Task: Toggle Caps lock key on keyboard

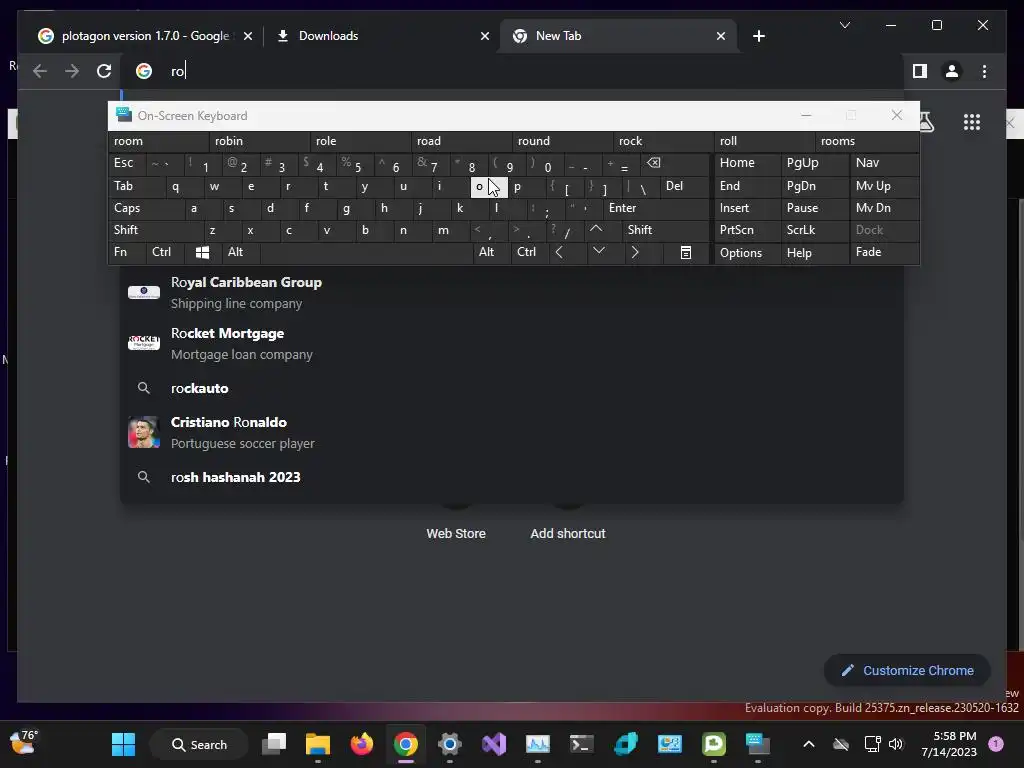Action: pos(146,208)
